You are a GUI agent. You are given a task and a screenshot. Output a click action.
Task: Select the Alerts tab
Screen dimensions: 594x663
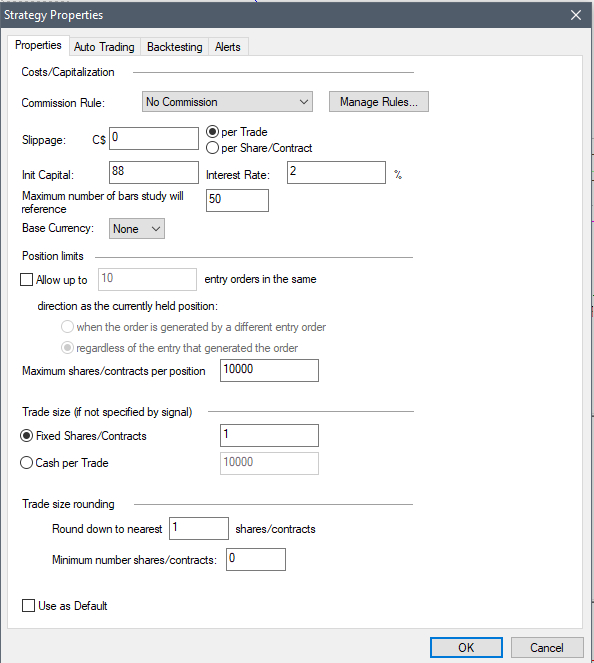click(x=227, y=47)
